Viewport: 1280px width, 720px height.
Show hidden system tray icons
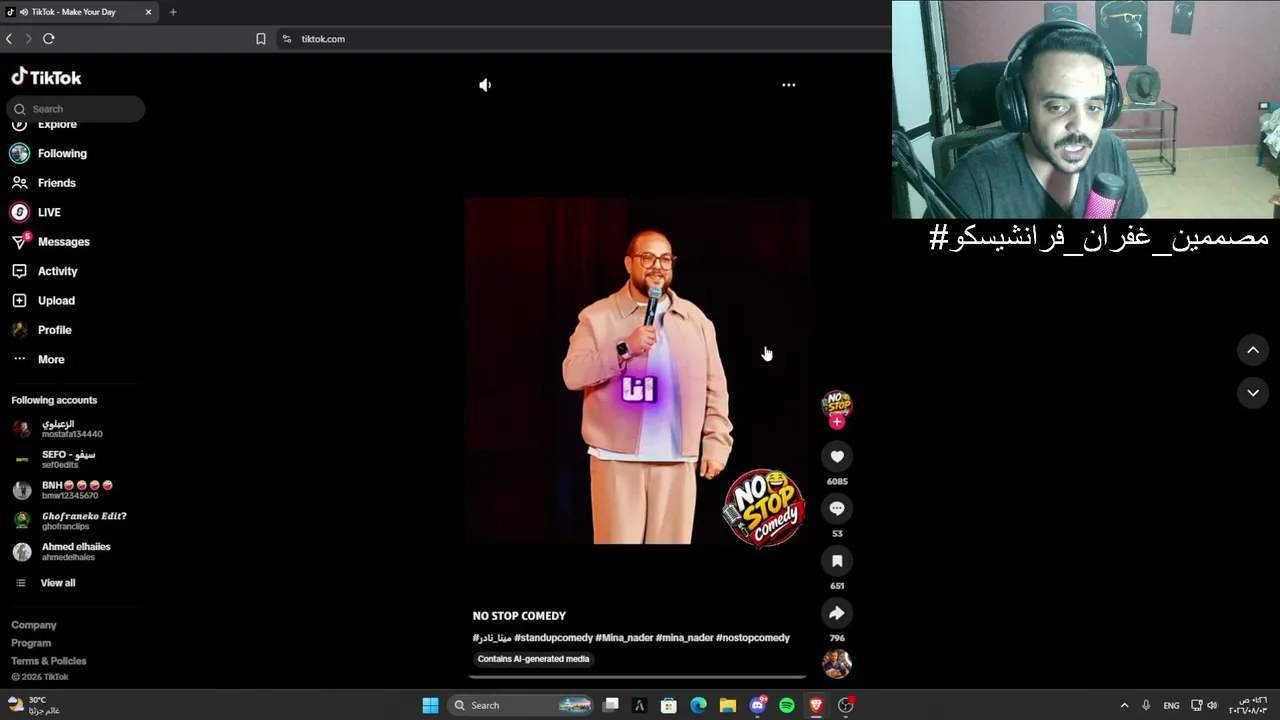[x=1124, y=705]
